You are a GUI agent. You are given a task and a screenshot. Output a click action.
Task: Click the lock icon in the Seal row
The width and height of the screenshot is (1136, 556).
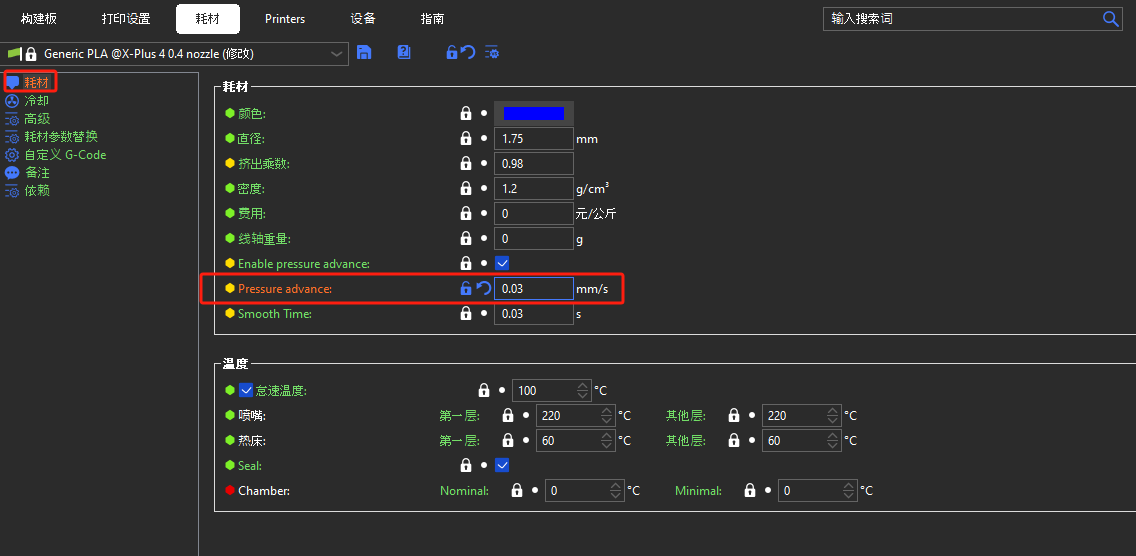coord(466,465)
